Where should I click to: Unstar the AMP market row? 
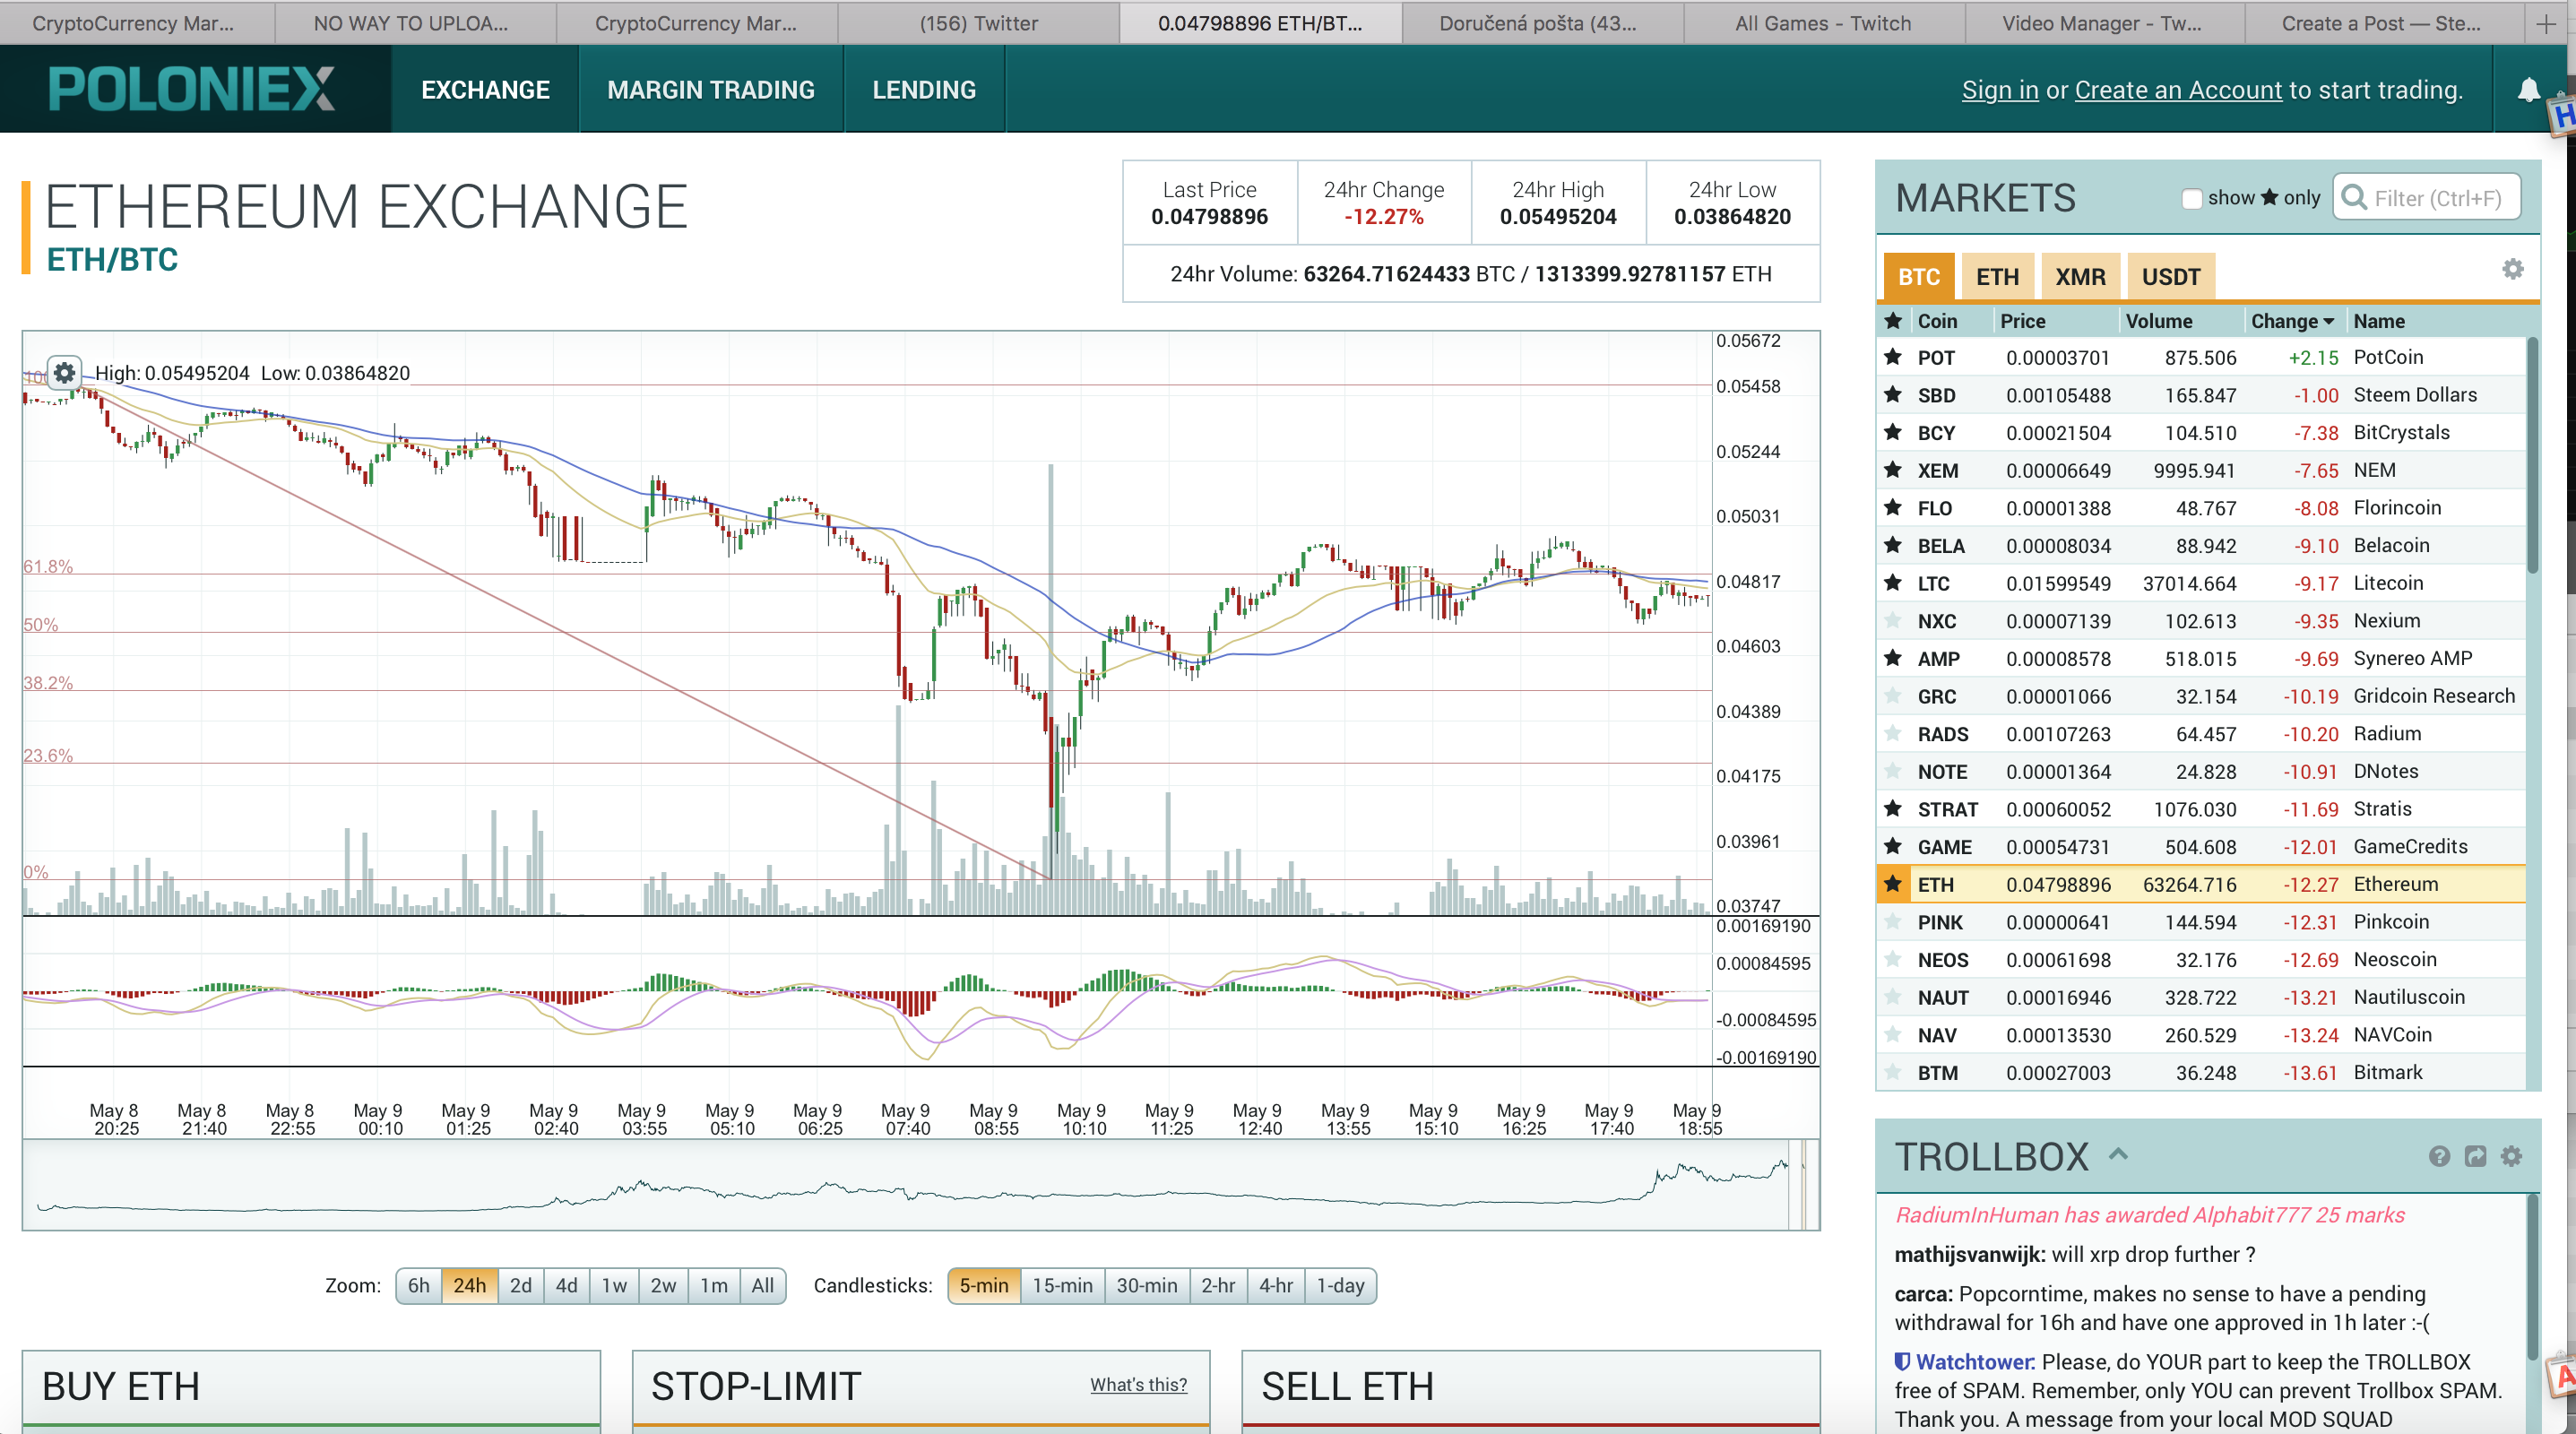[x=1893, y=659]
